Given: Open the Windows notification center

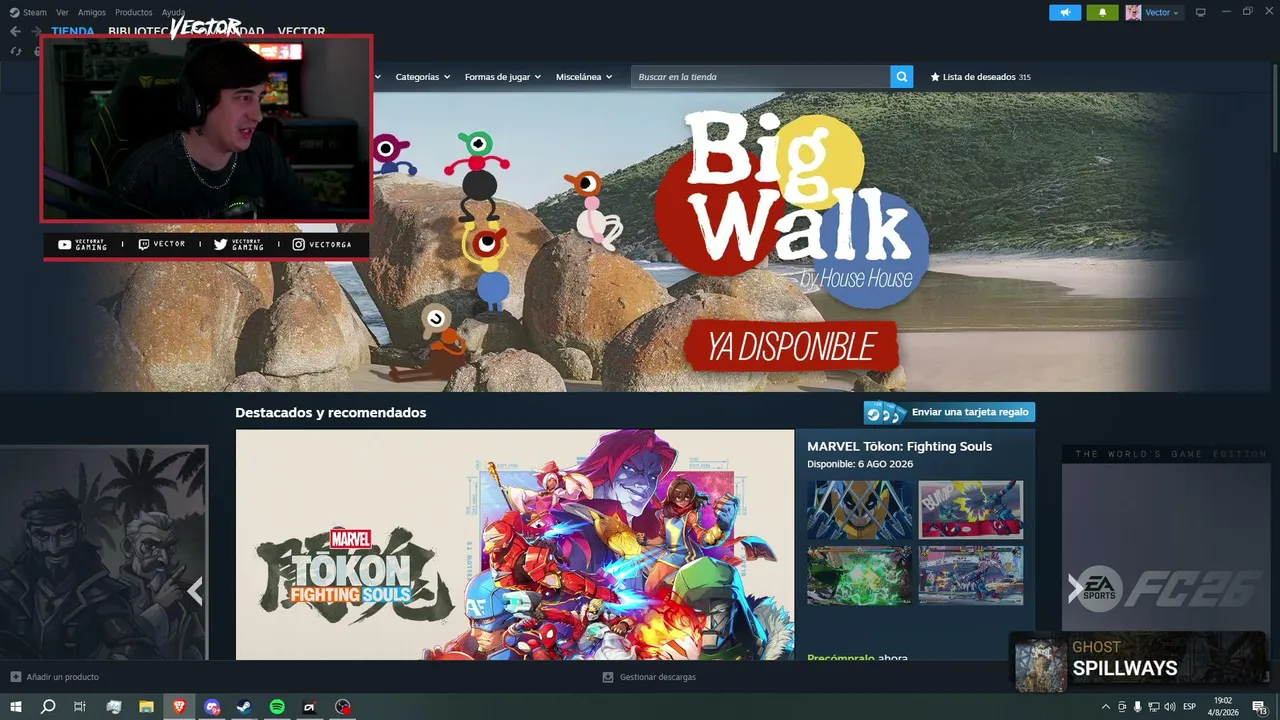Looking at the screenshot, I should pos(1261,707).
